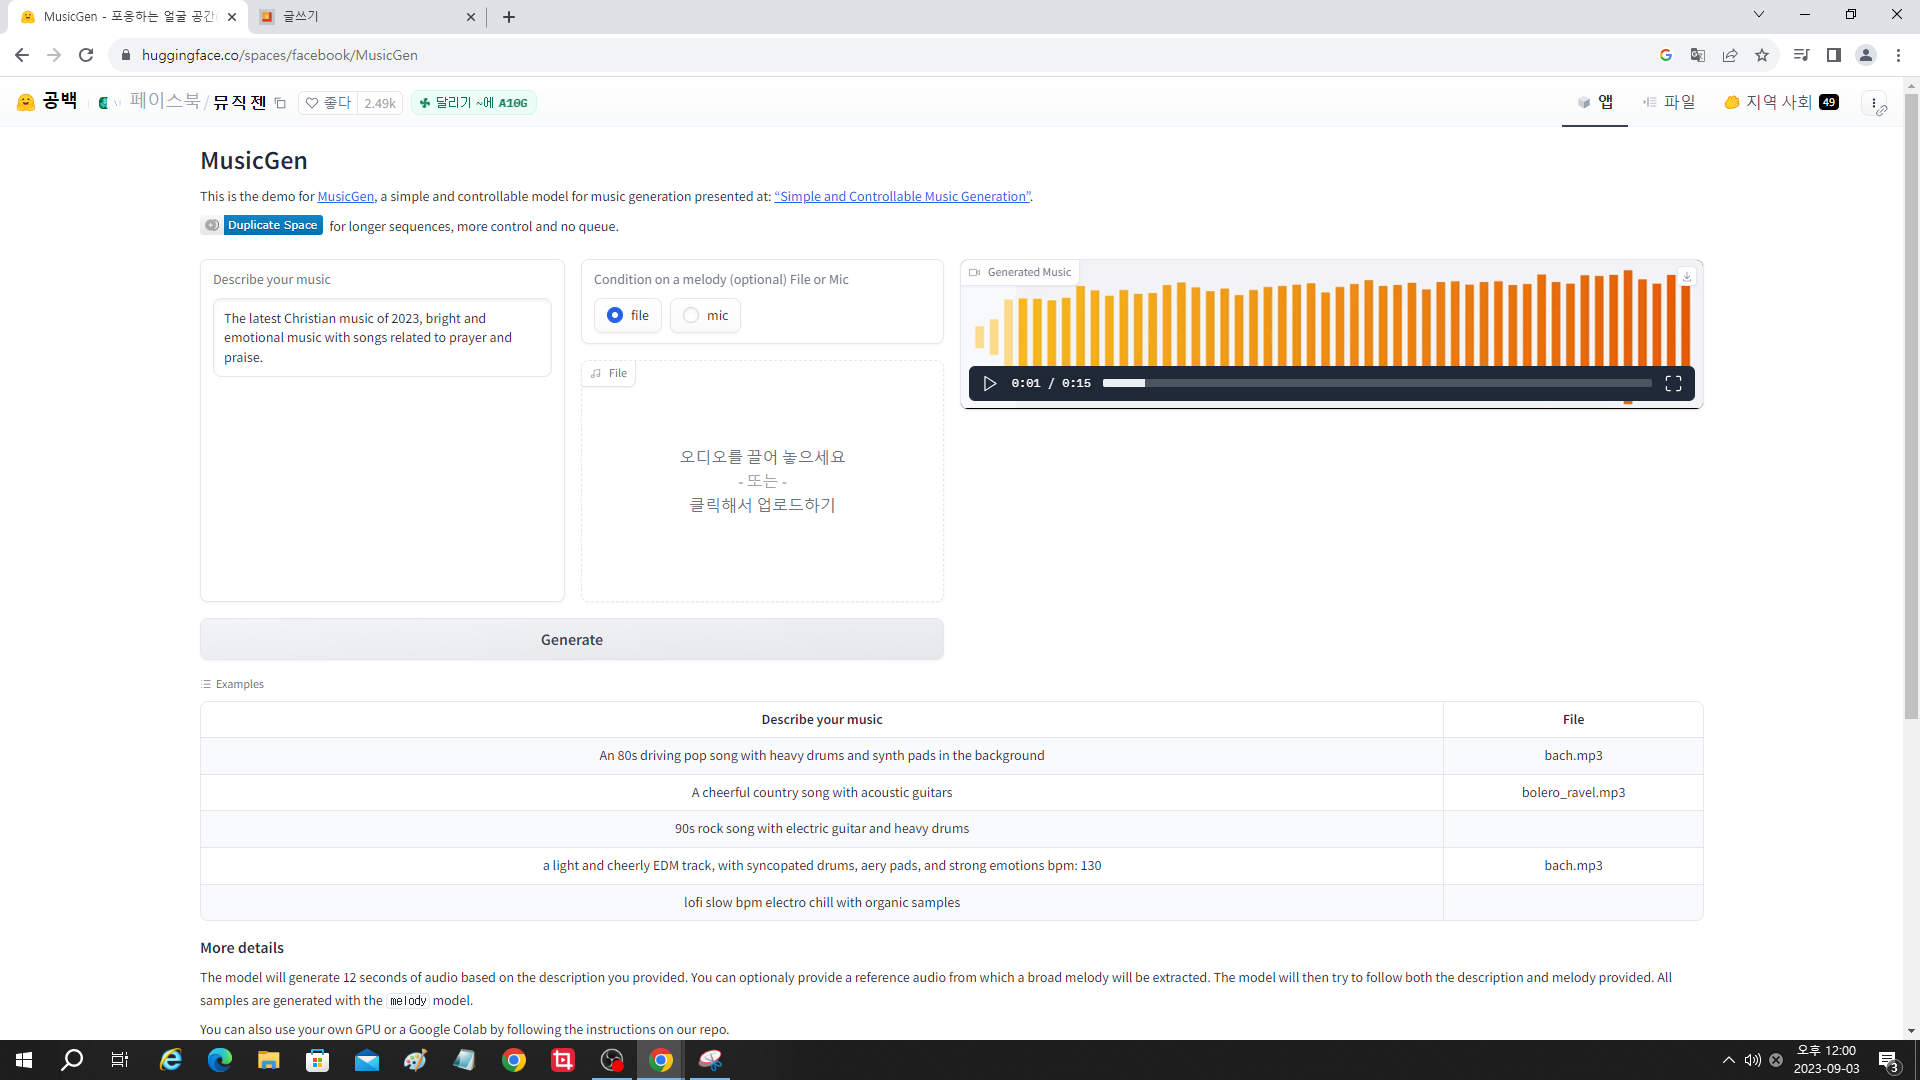Open the 지역 사회 community tab
Screen dimensions: 1920x1080
[x=1780, y=102]
